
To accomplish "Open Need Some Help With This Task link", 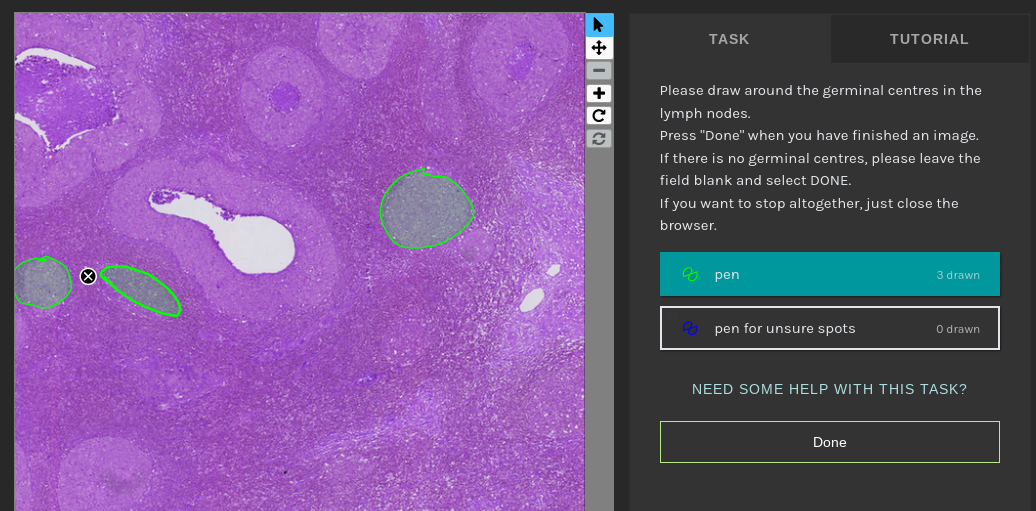I will click(x=829, y=389).
